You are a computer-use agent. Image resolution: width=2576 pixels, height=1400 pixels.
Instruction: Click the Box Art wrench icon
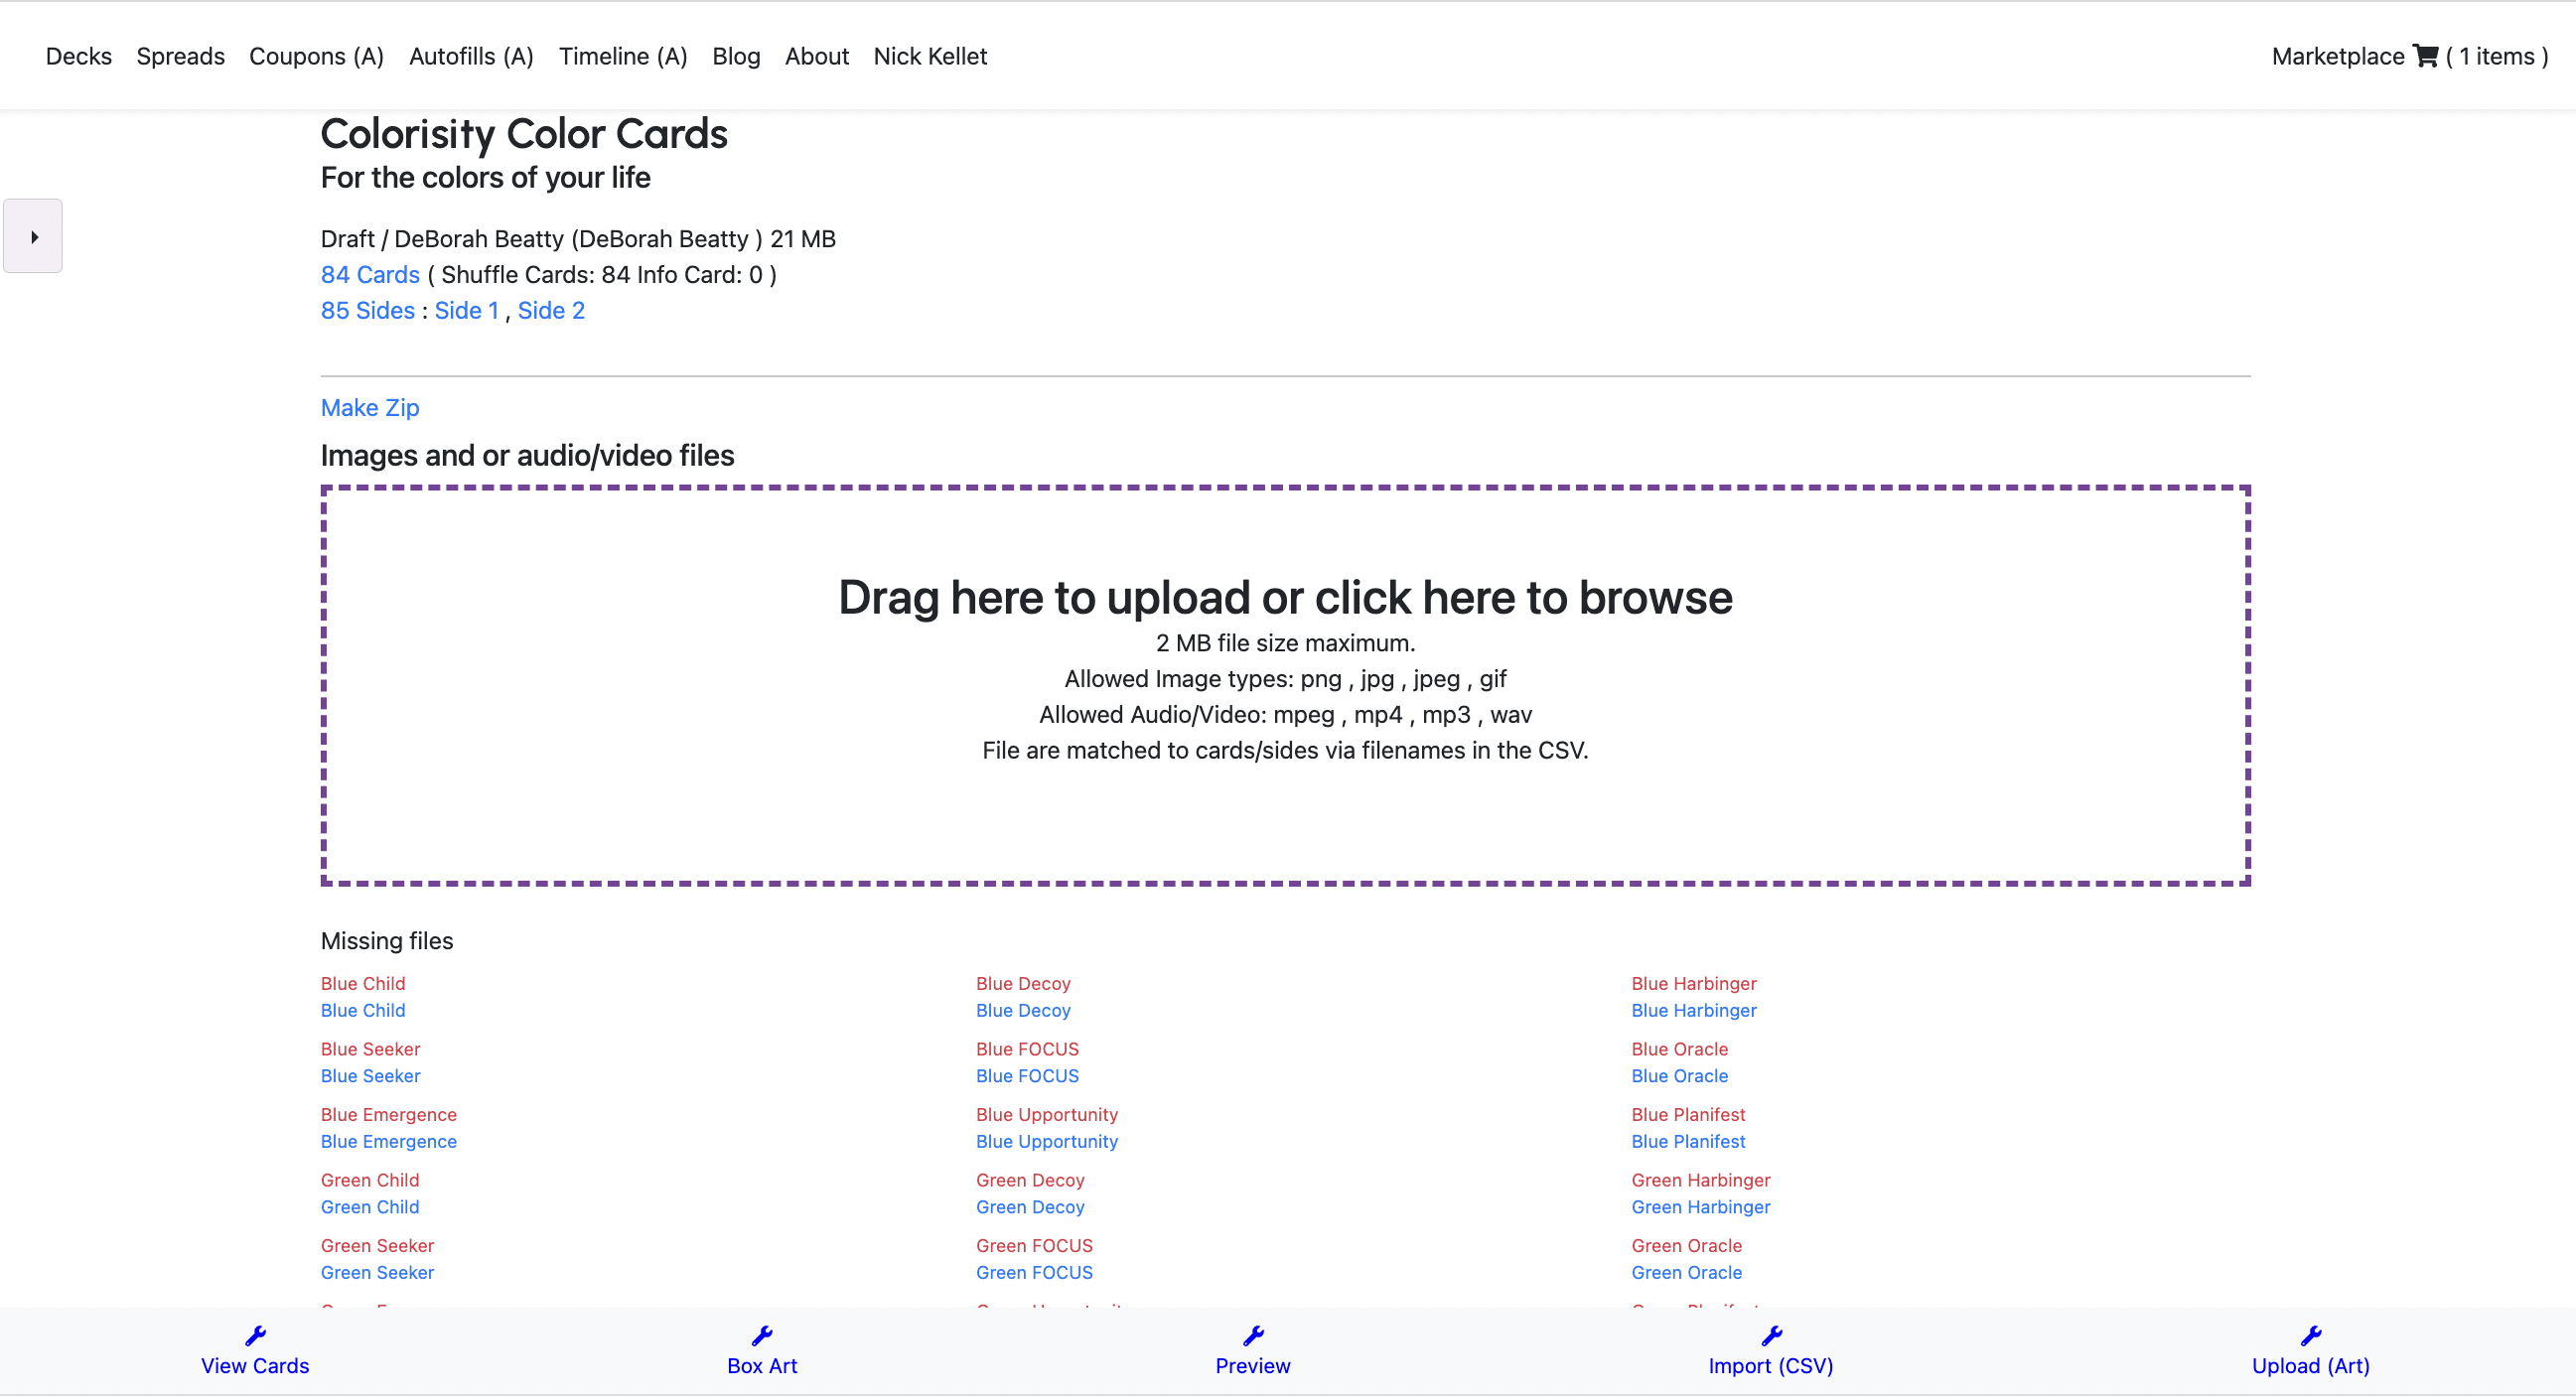[x=762, y=1338]
